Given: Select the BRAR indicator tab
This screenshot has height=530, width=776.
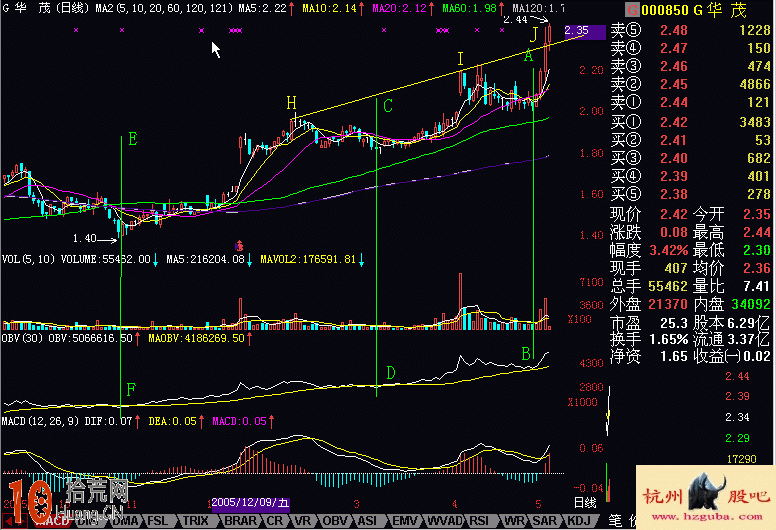Looking at the screenshot, I should point(240,521).
